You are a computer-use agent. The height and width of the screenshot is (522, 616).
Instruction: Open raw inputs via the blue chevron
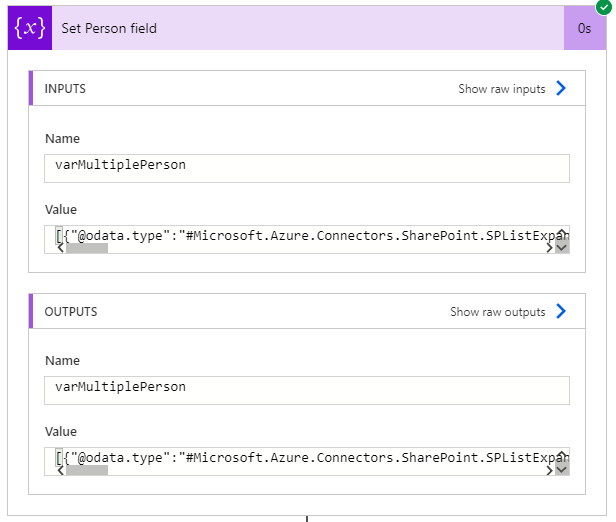[561, 88]
